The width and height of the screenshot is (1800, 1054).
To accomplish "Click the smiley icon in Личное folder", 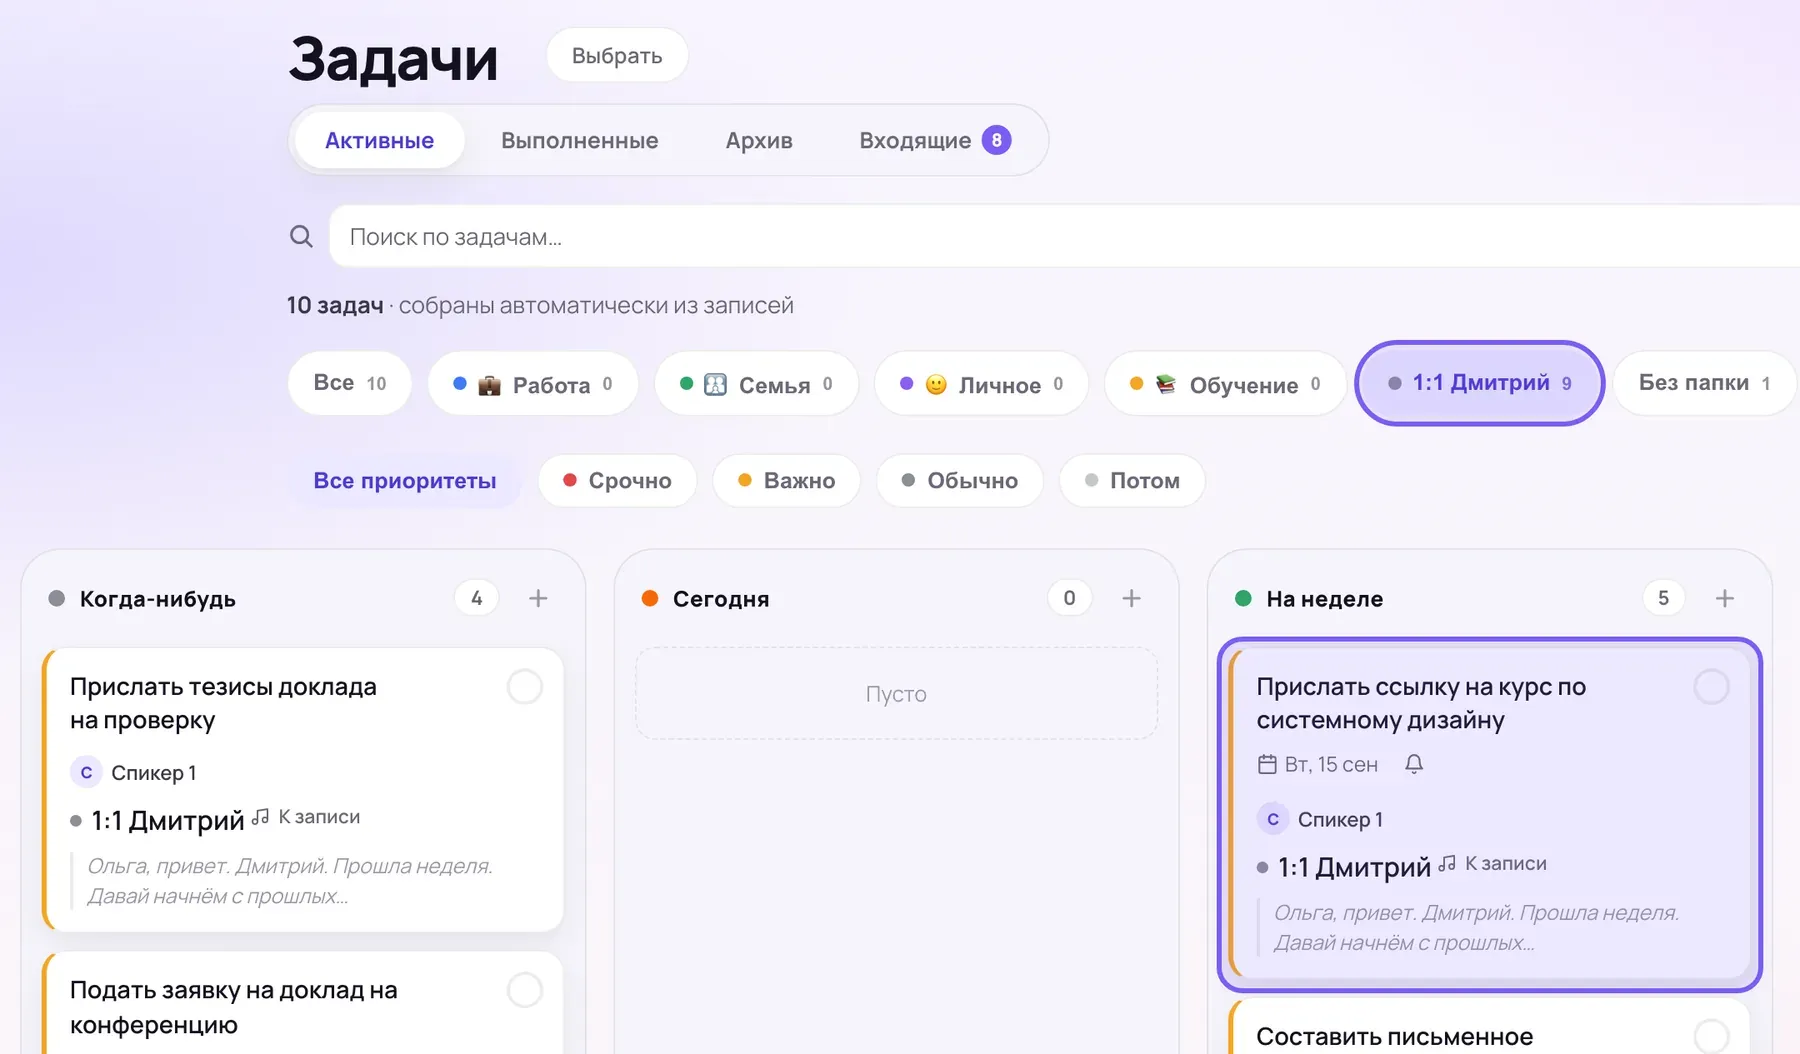I will (936, 384).
